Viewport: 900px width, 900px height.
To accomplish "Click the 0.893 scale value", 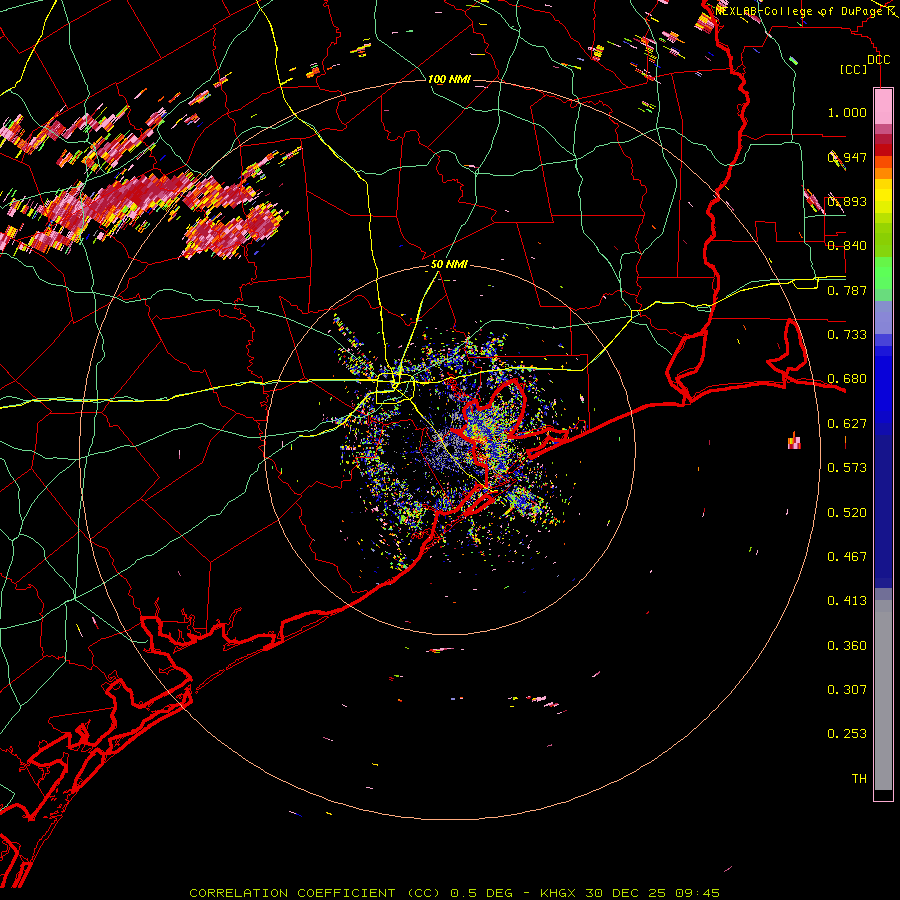I will 847,201.
